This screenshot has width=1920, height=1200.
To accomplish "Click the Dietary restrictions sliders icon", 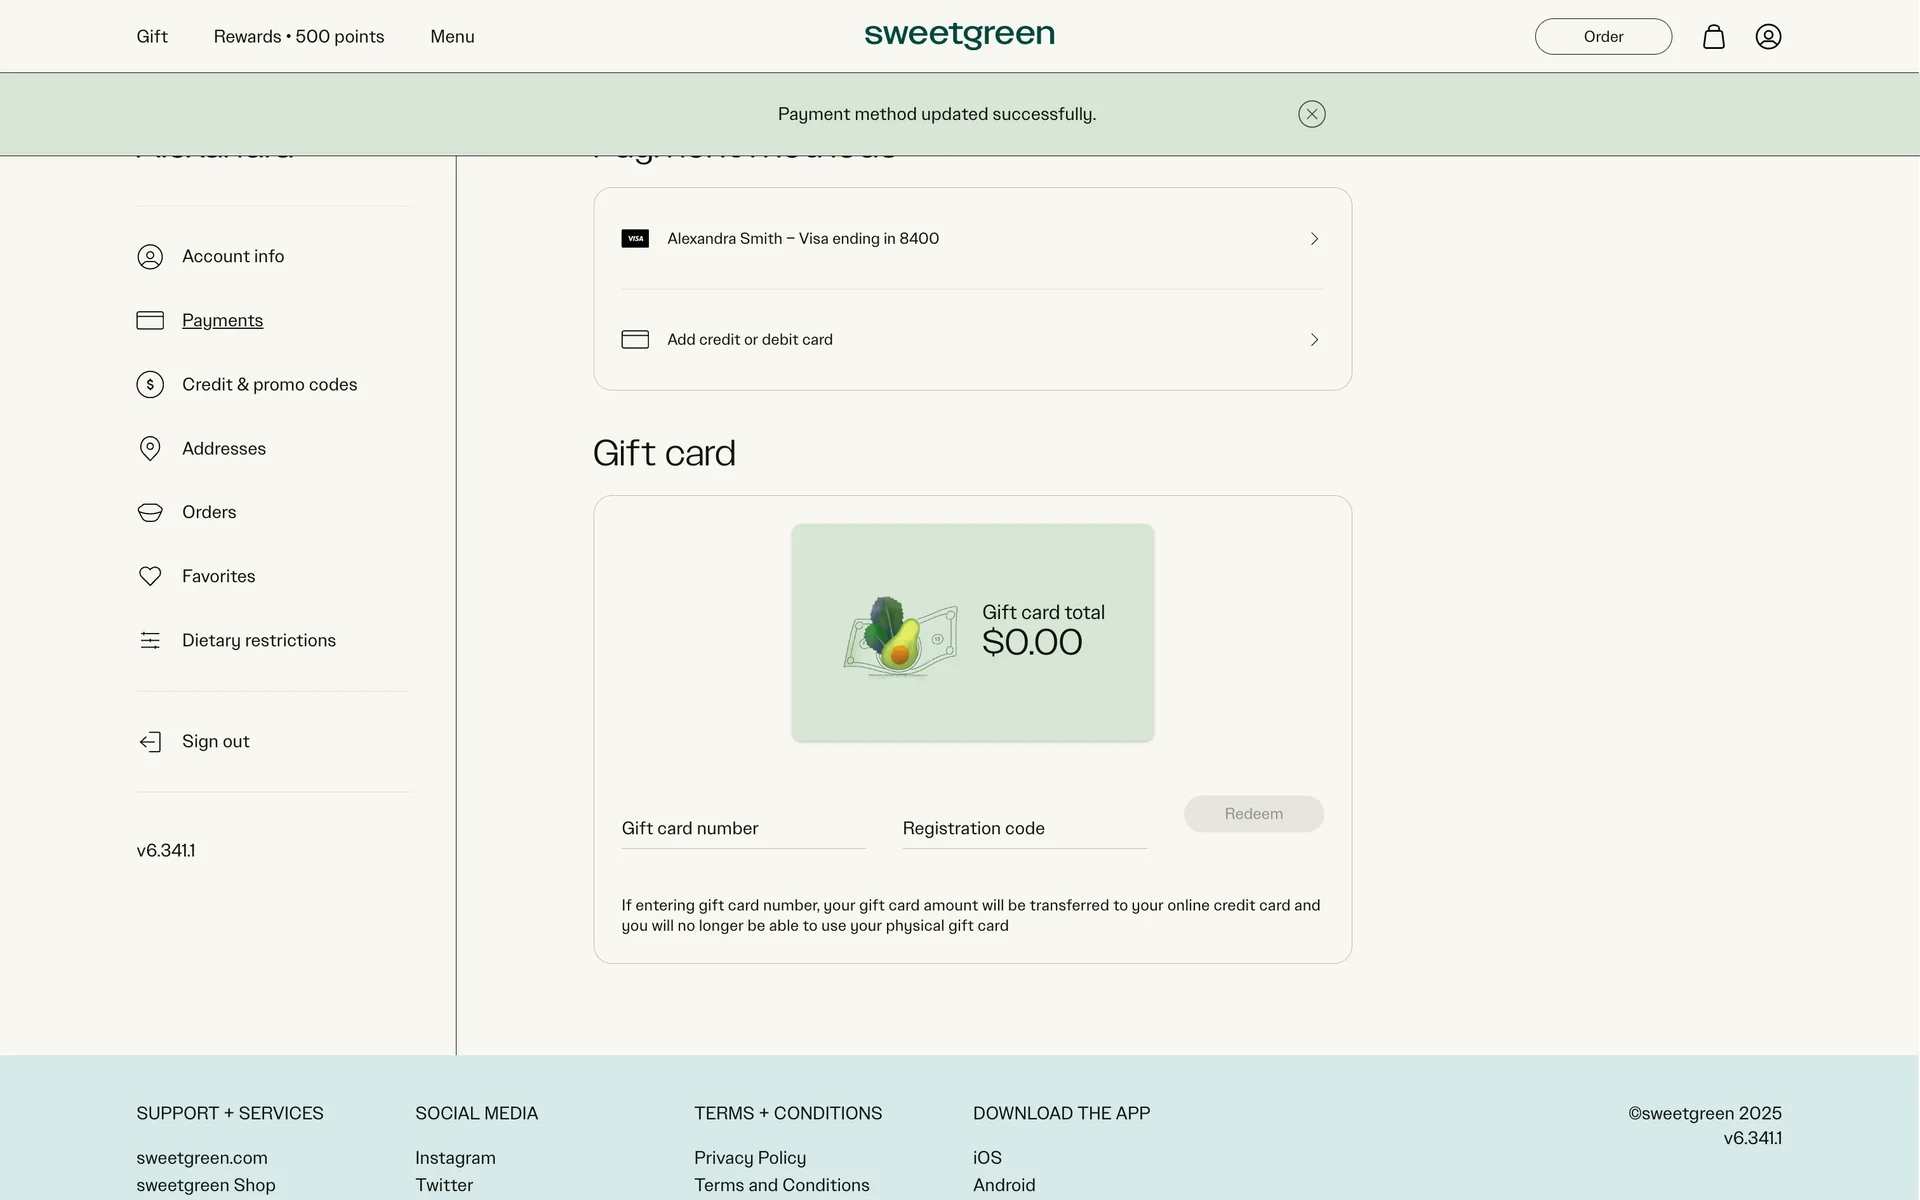I will click(150, 641).
